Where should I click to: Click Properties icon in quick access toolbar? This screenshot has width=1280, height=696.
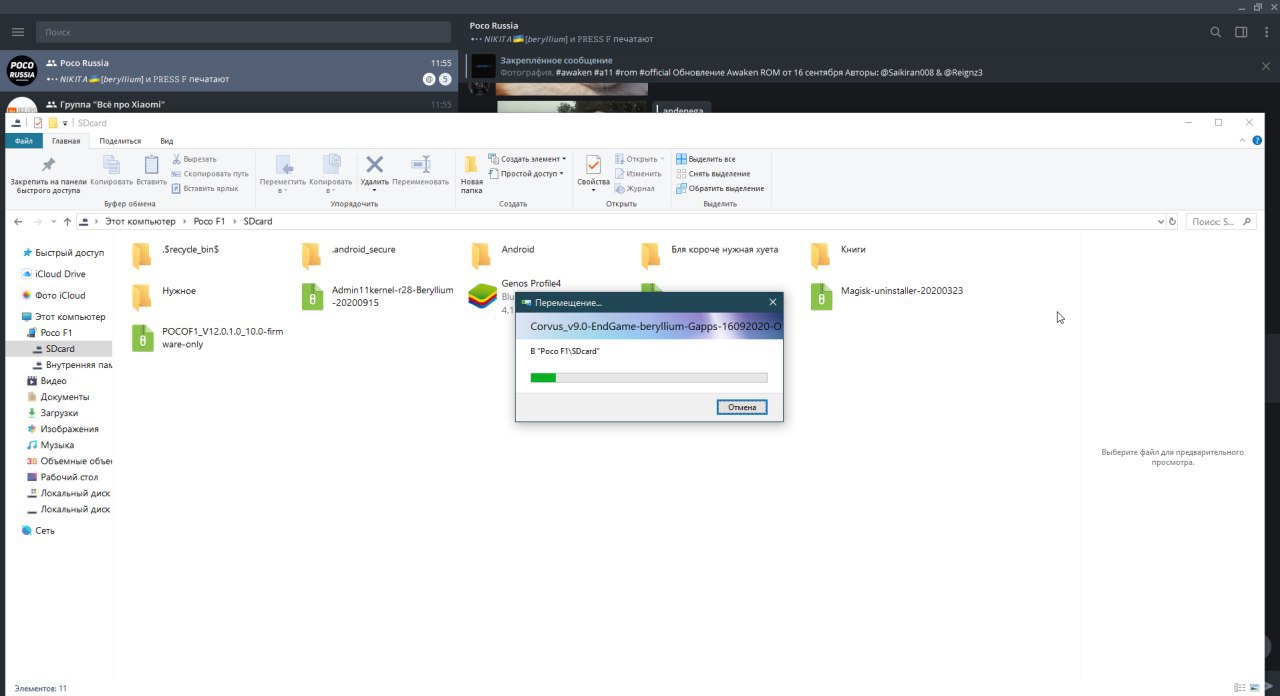38,123
